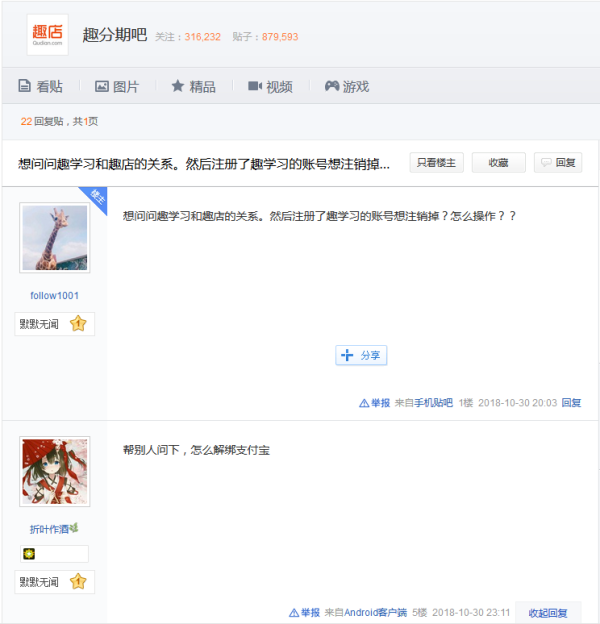The image size is (600, 624).
Task: Click 回复 on the 1楼 post
Action: pyautogui.click(x=571, y=403)
